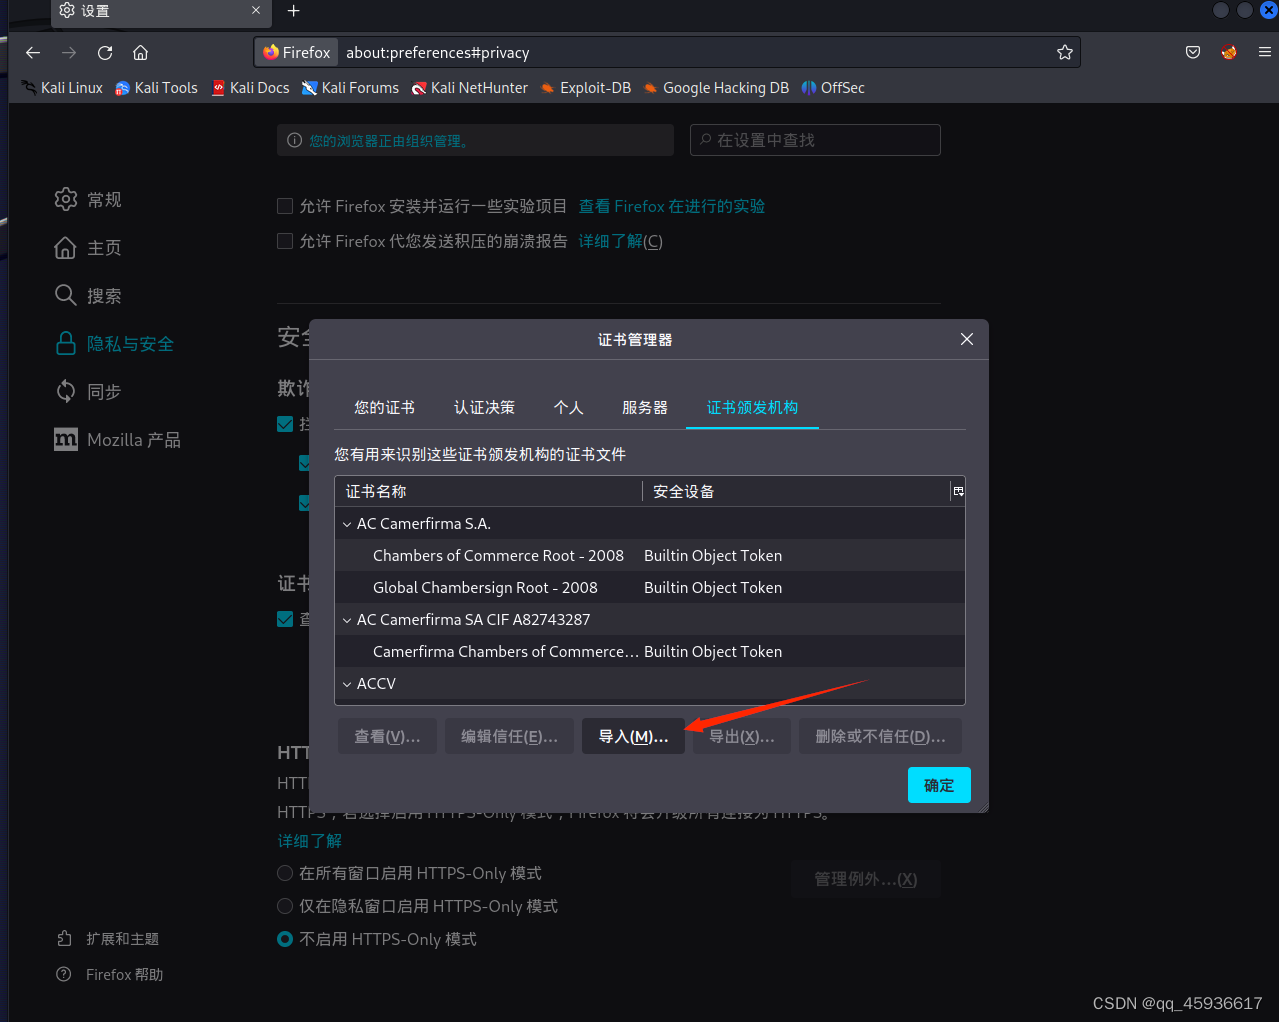The height and width of the screenshot is (1022, 1279).
Task: Click the forward navigation arrow
Action: click(69, 53)
